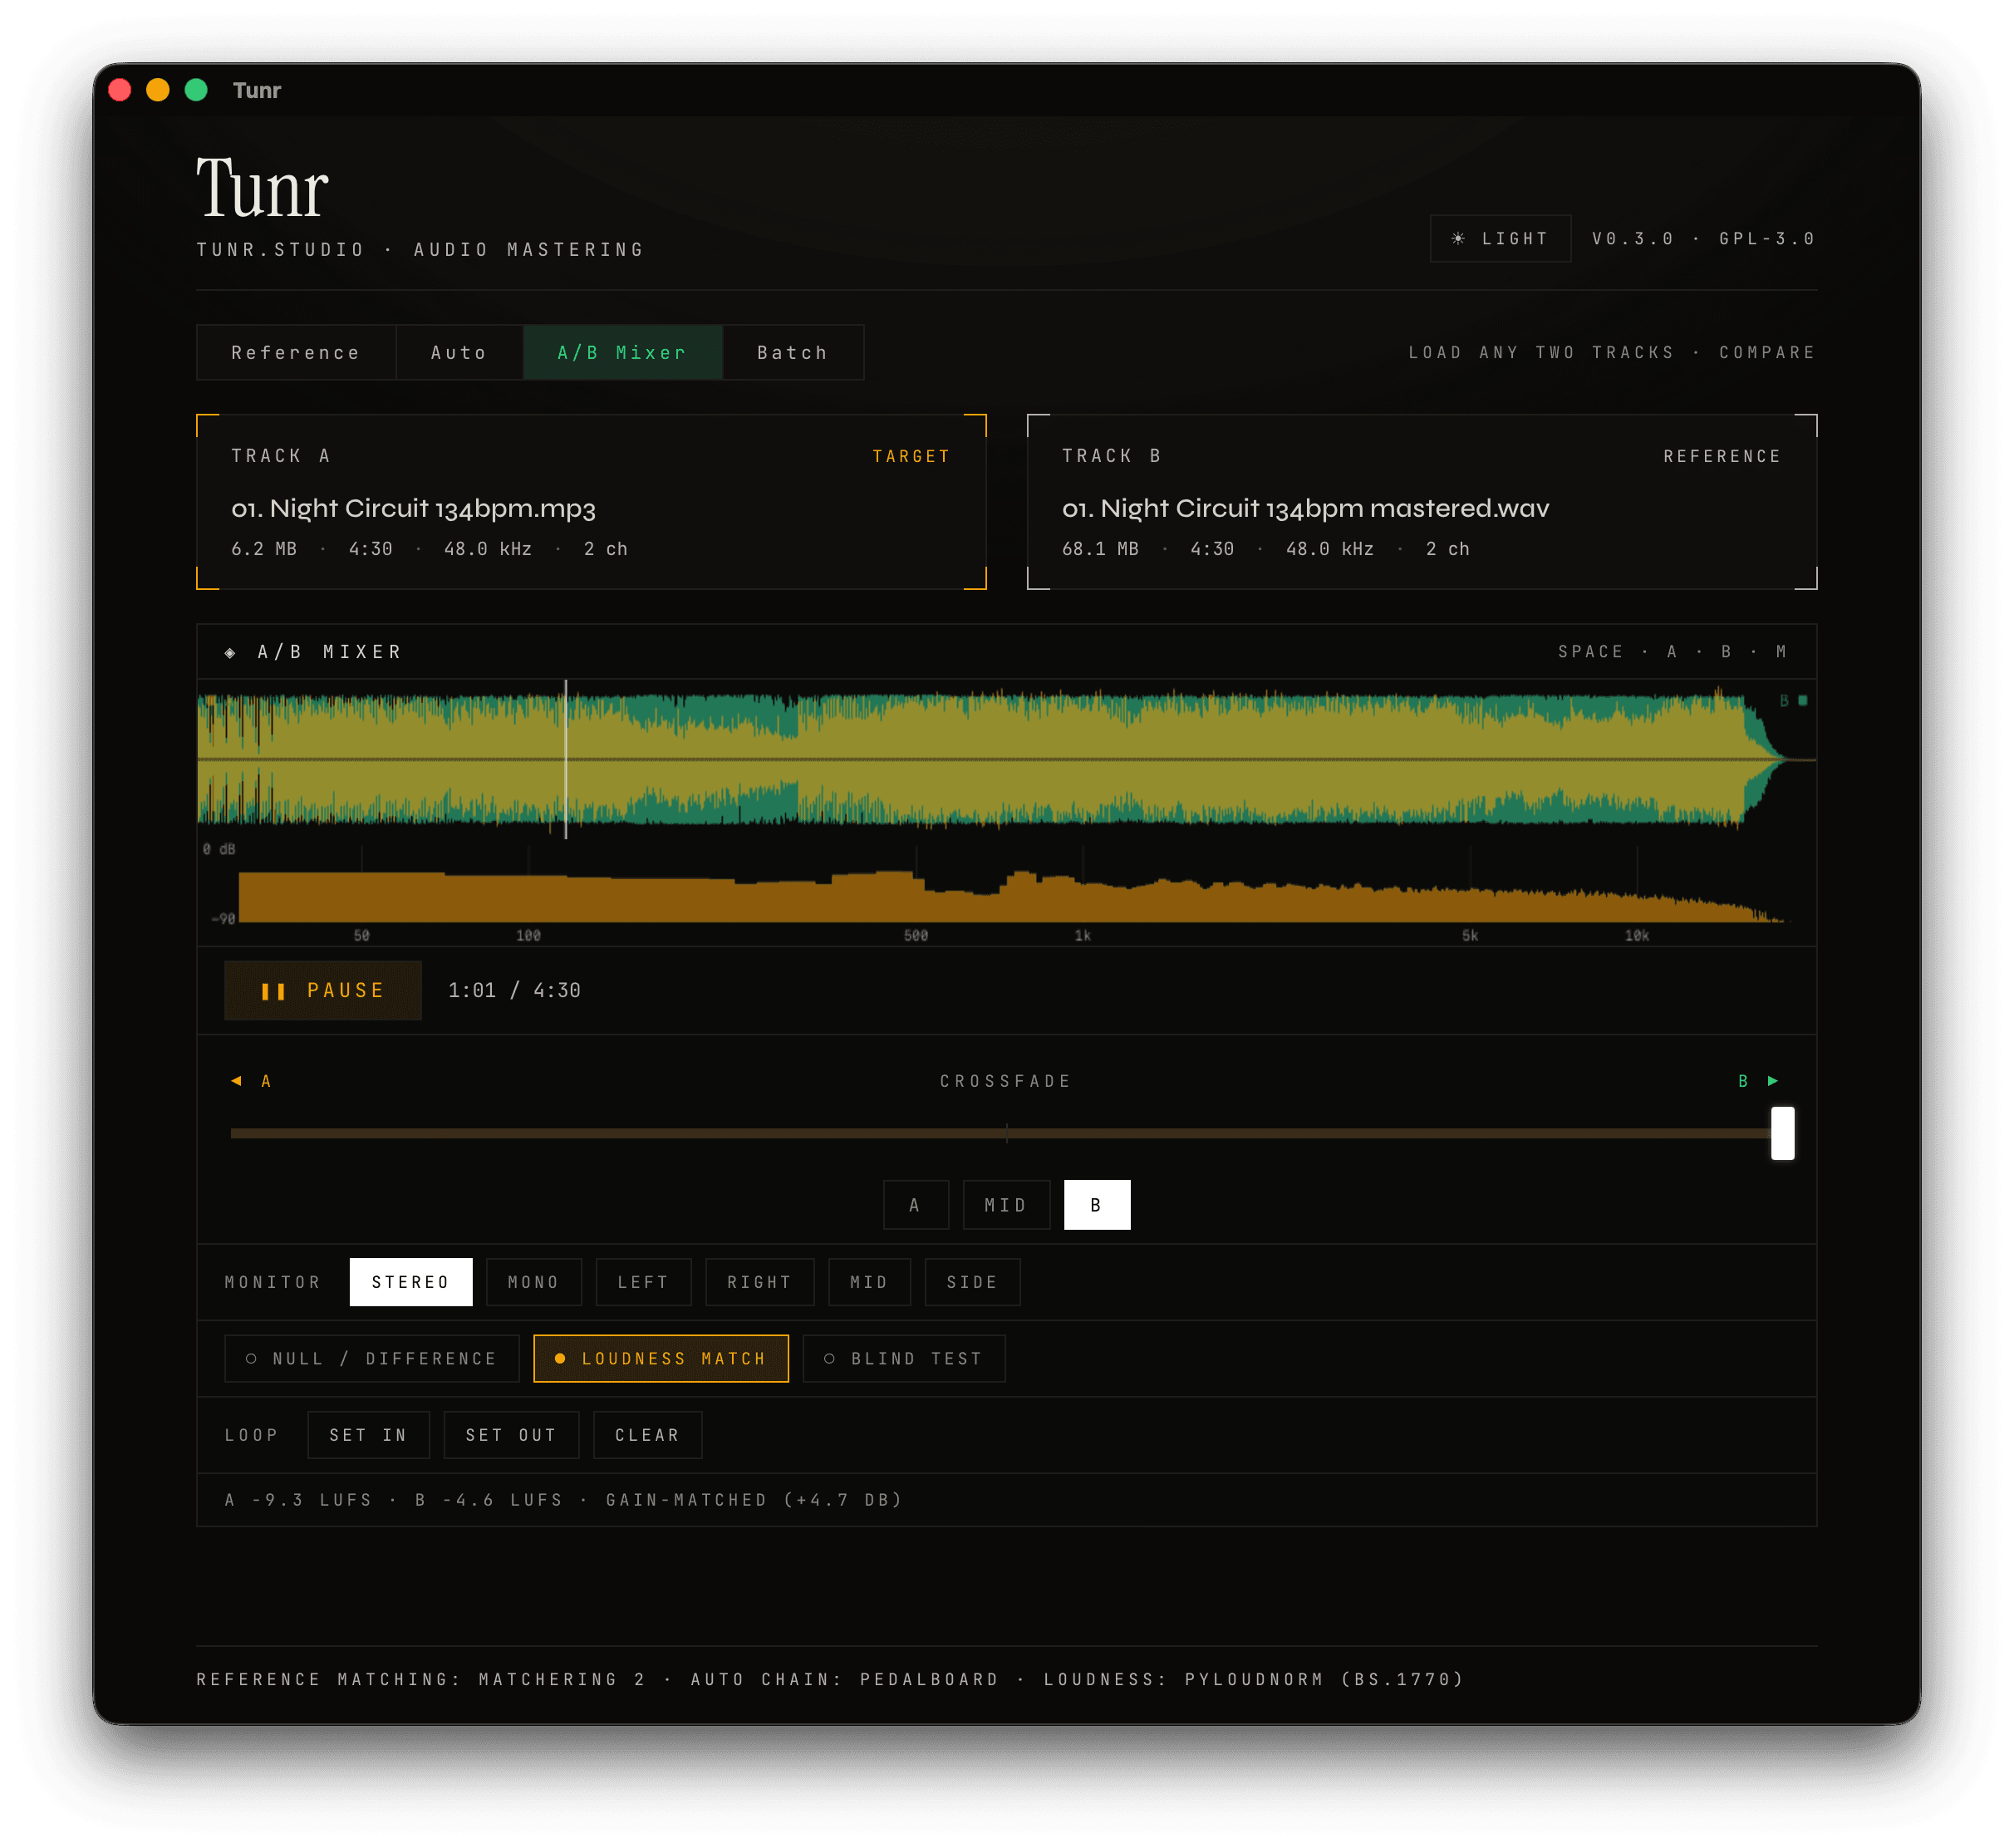
Task: Toggle Loudness Match off
Action: pyautogui.click(x=661, y=1358)
